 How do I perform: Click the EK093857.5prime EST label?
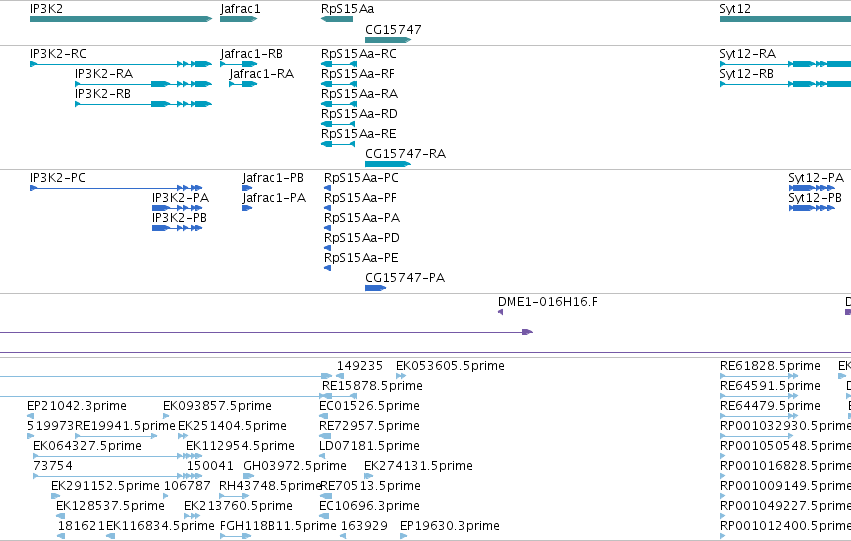coord(217,406)
